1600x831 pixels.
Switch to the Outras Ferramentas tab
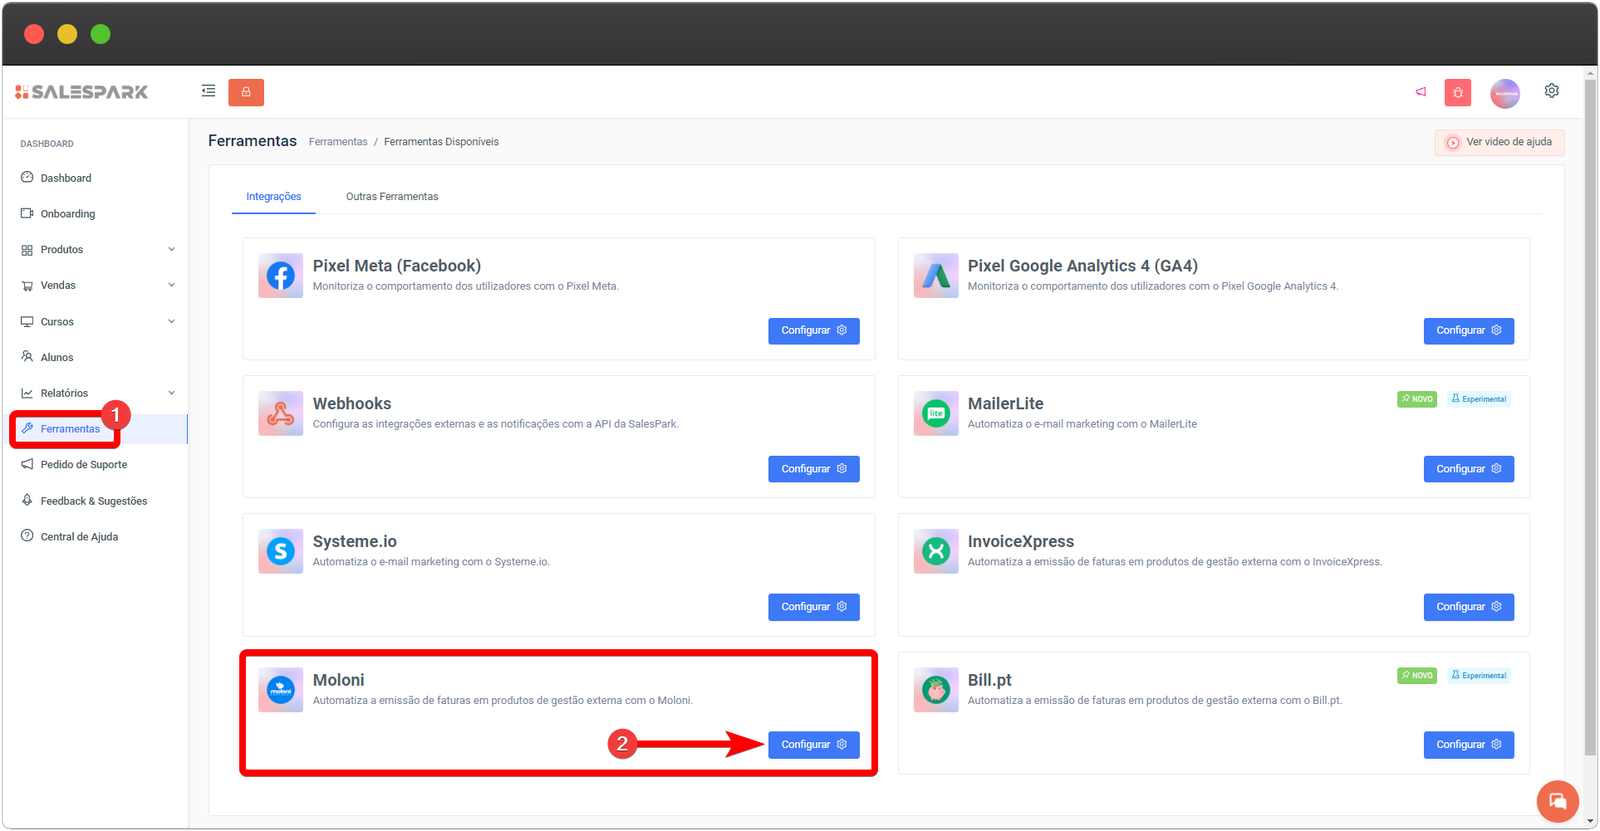[392, 197]
